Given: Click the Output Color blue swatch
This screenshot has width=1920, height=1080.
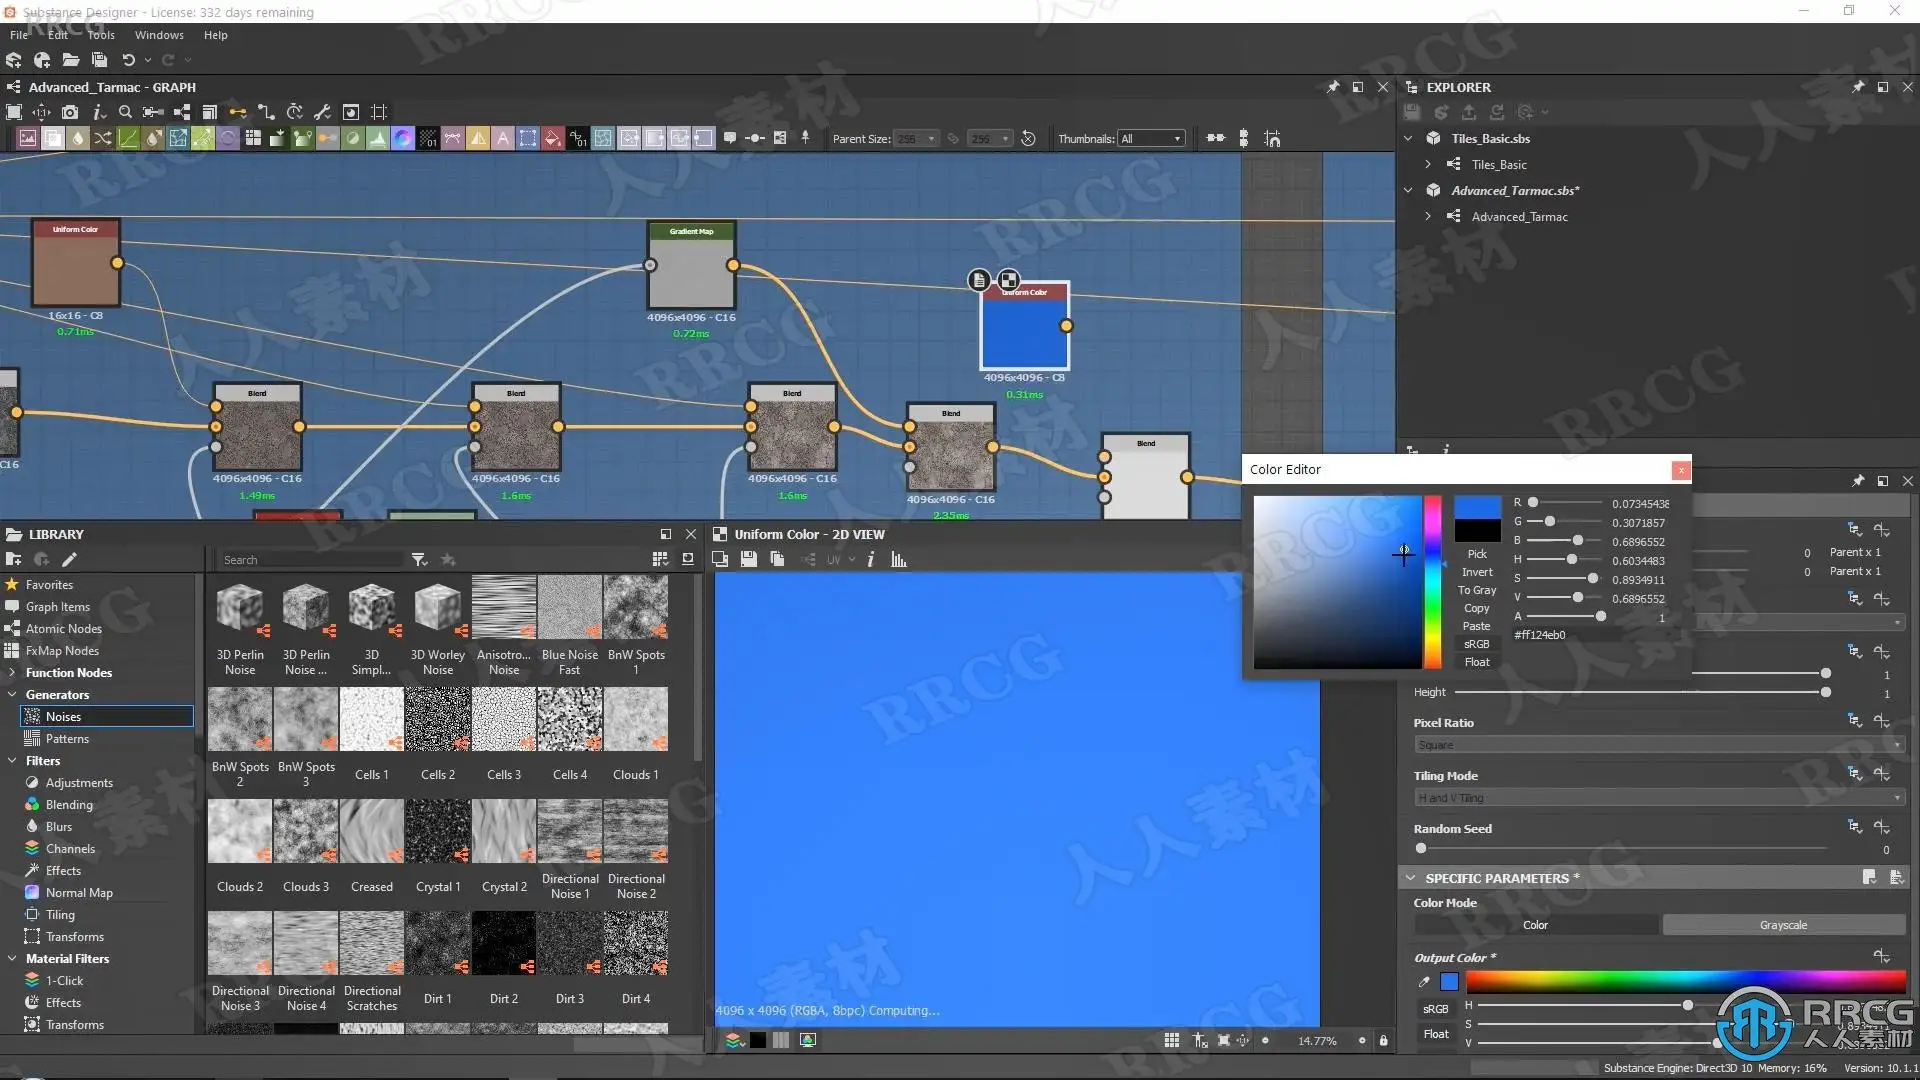Looking at the screenshot, I should 1449,982.
